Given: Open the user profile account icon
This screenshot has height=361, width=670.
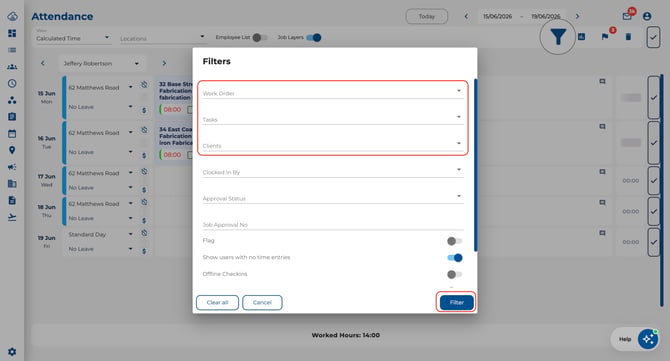Looking at the screenshot, I should (x=647, y=16).
